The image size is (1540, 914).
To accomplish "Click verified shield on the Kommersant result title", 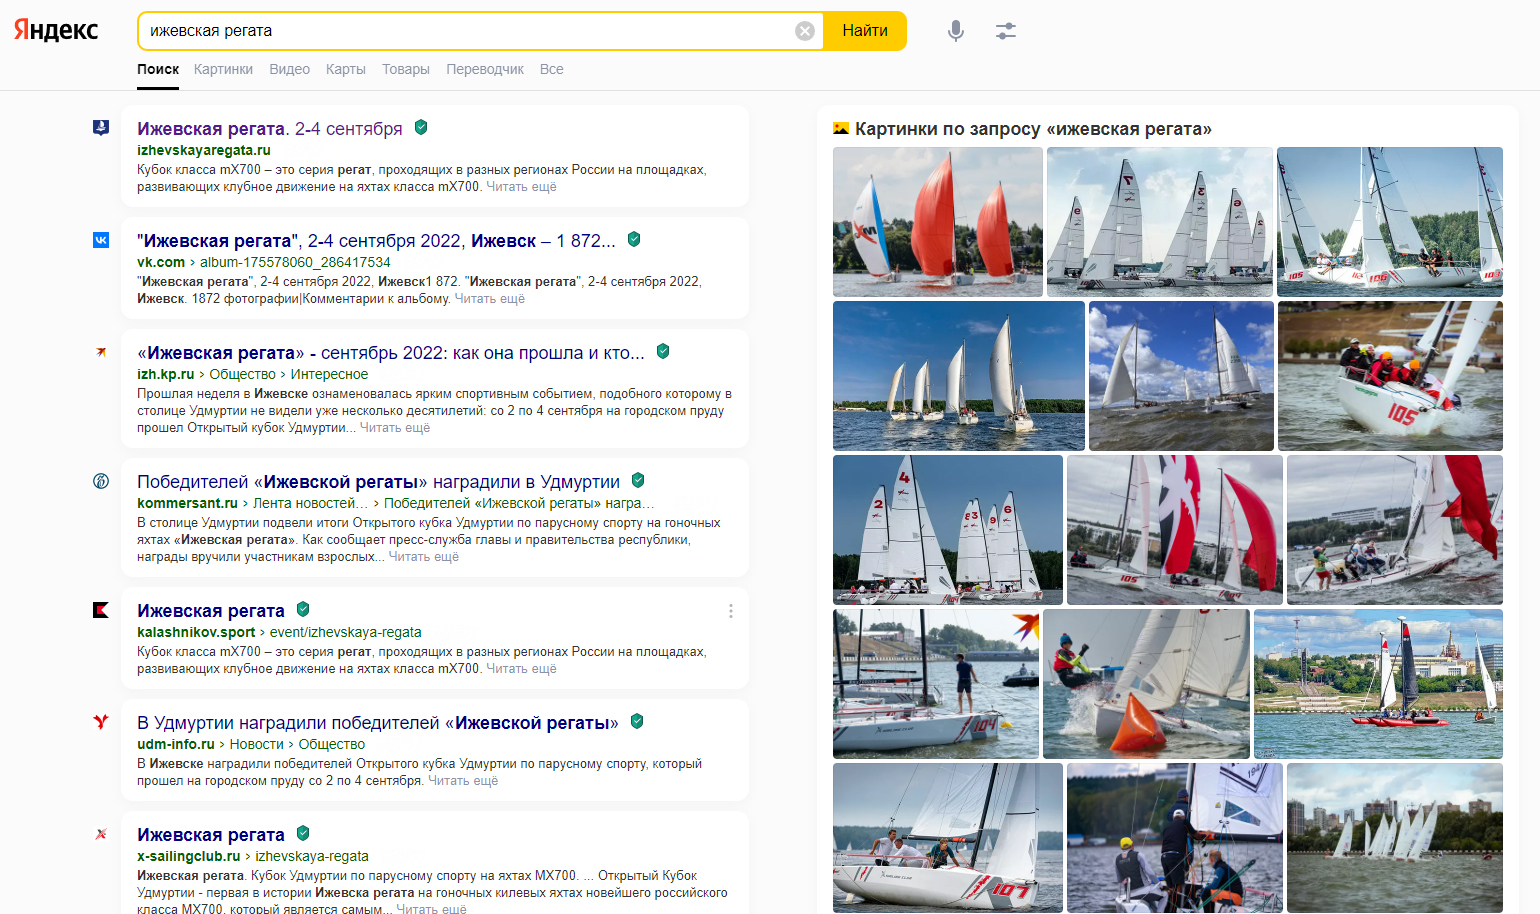I will (x=638, y=480).
